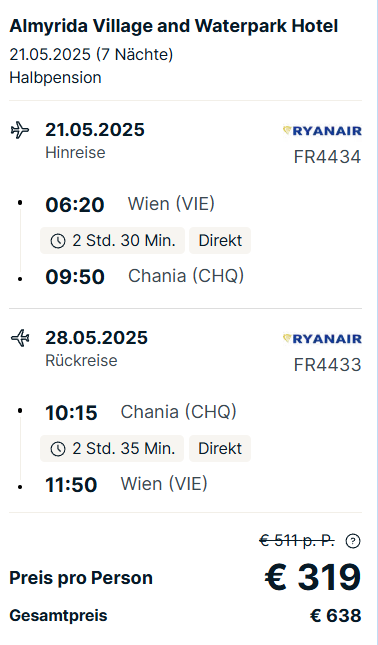Click the 10:15 Chania (CHQ) departure

tap(141, 412)
